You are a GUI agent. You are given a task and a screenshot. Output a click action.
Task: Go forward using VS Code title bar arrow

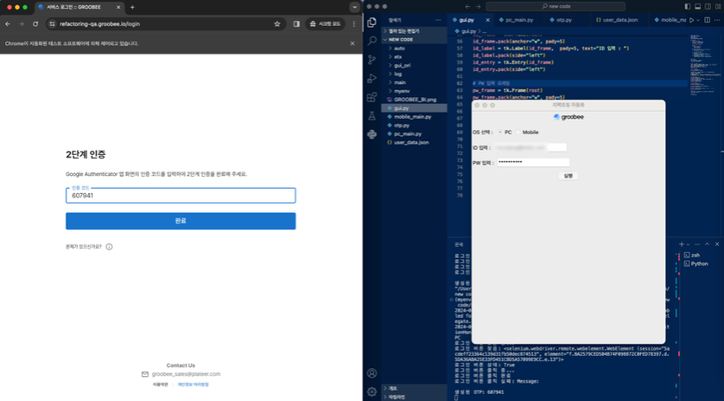478,6
